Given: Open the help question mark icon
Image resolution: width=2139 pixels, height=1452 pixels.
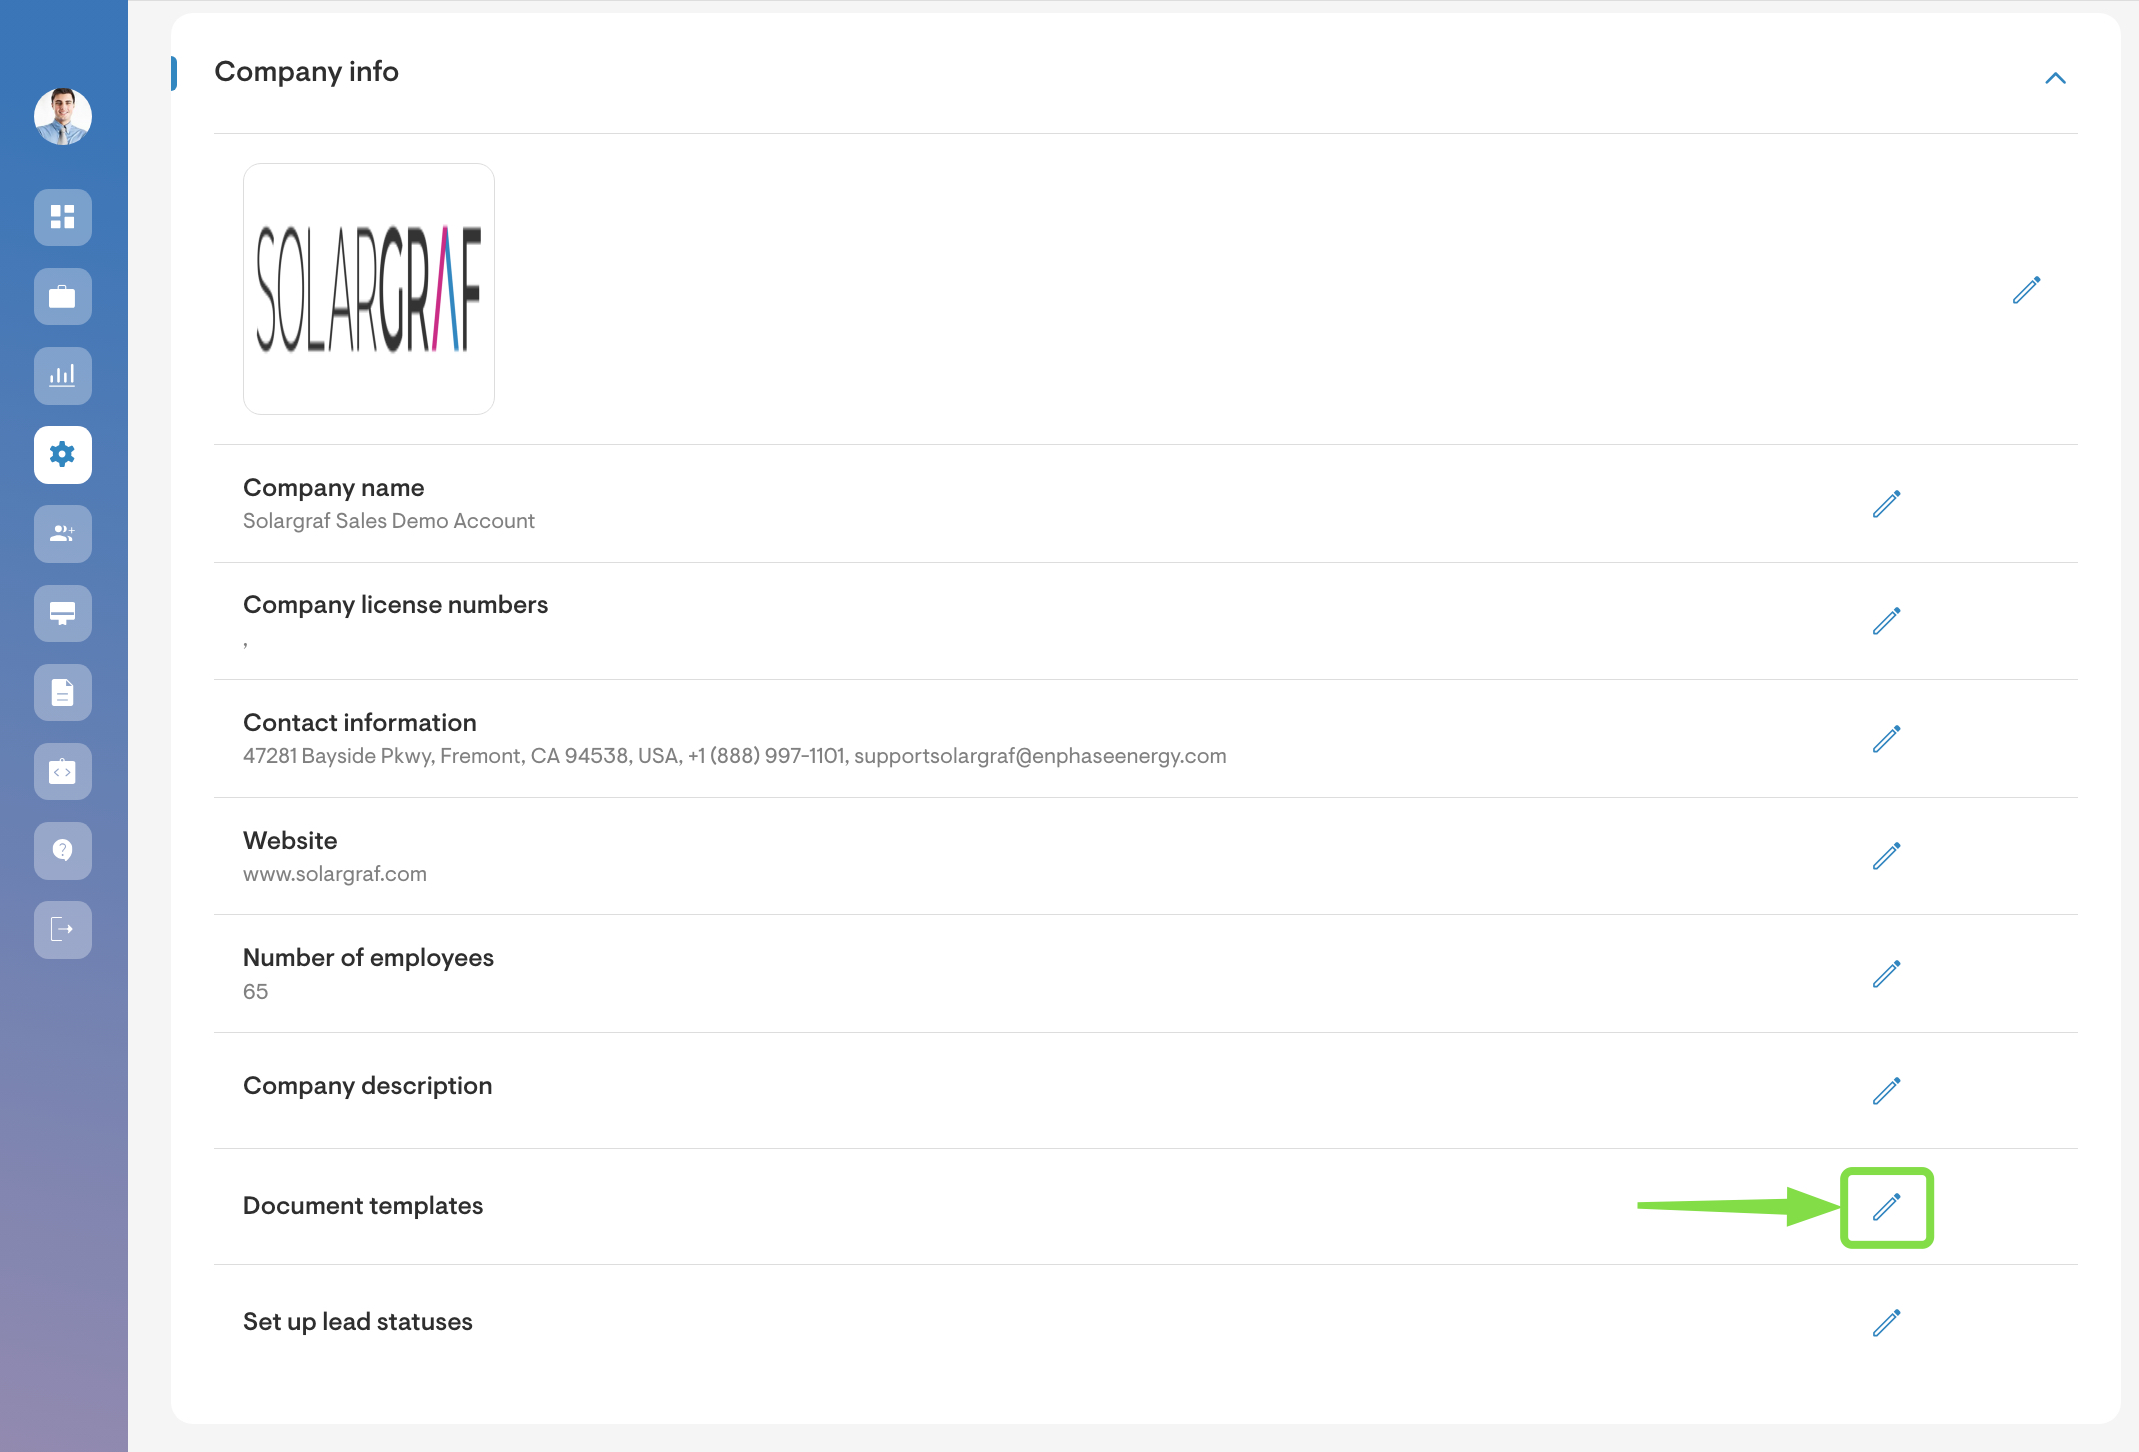Looking at the screenshot, I should 63,850.
